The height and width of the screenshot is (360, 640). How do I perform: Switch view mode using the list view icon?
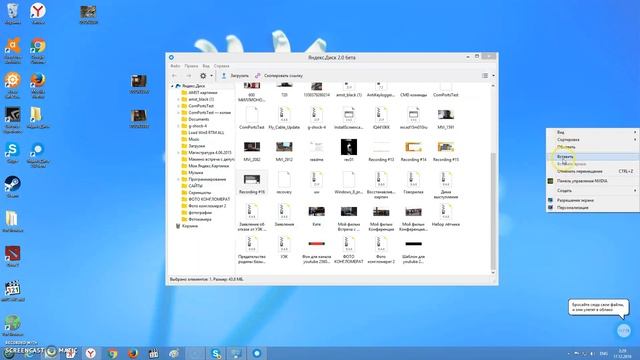click(x=485, y=76)
